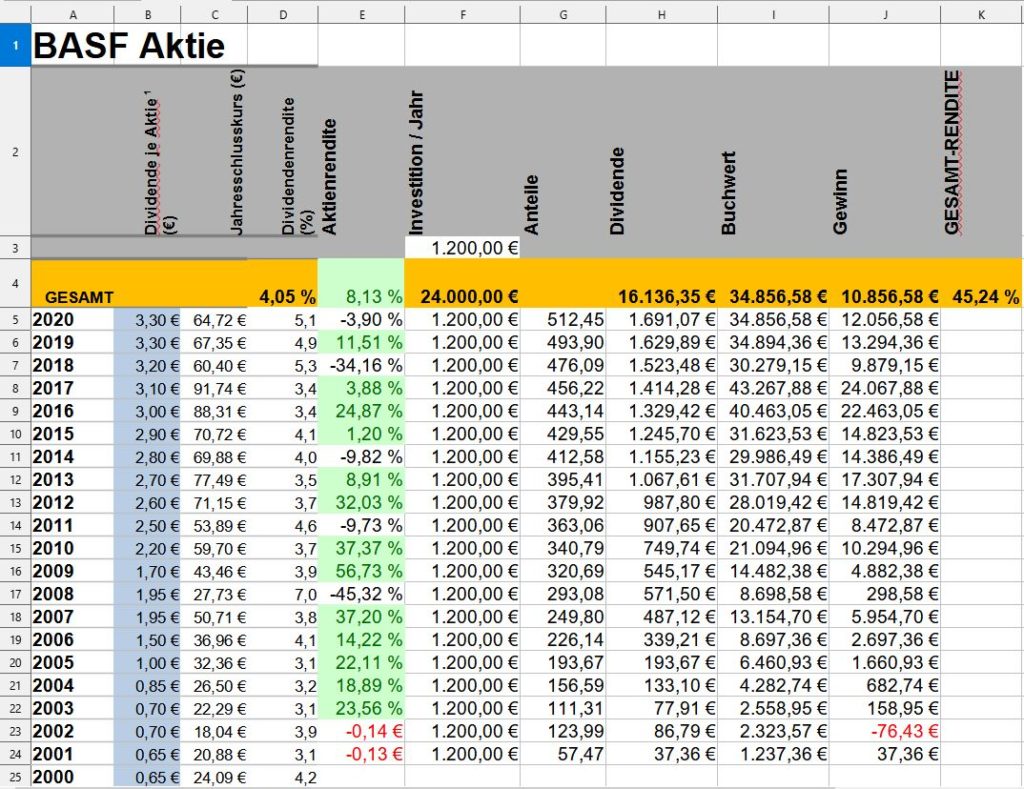Select 2019 stock return 11,51 %
Image resolution: width=1024 pixels, height=789 pixels.
pyautogui.click(x=361, y=342)
